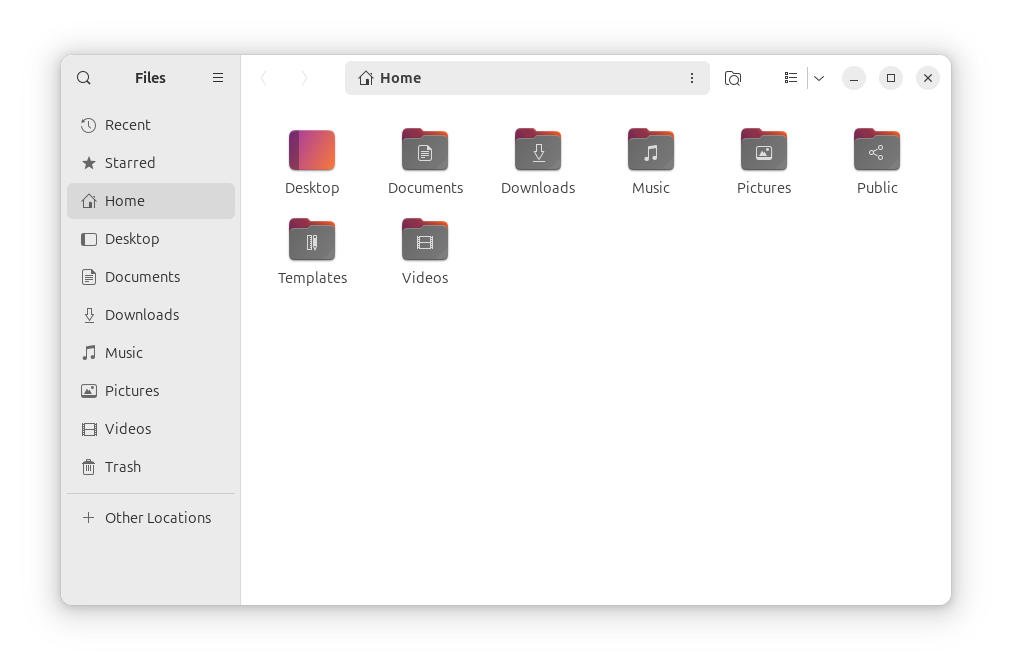Open Desktop from the sidebar

(151, 239)
